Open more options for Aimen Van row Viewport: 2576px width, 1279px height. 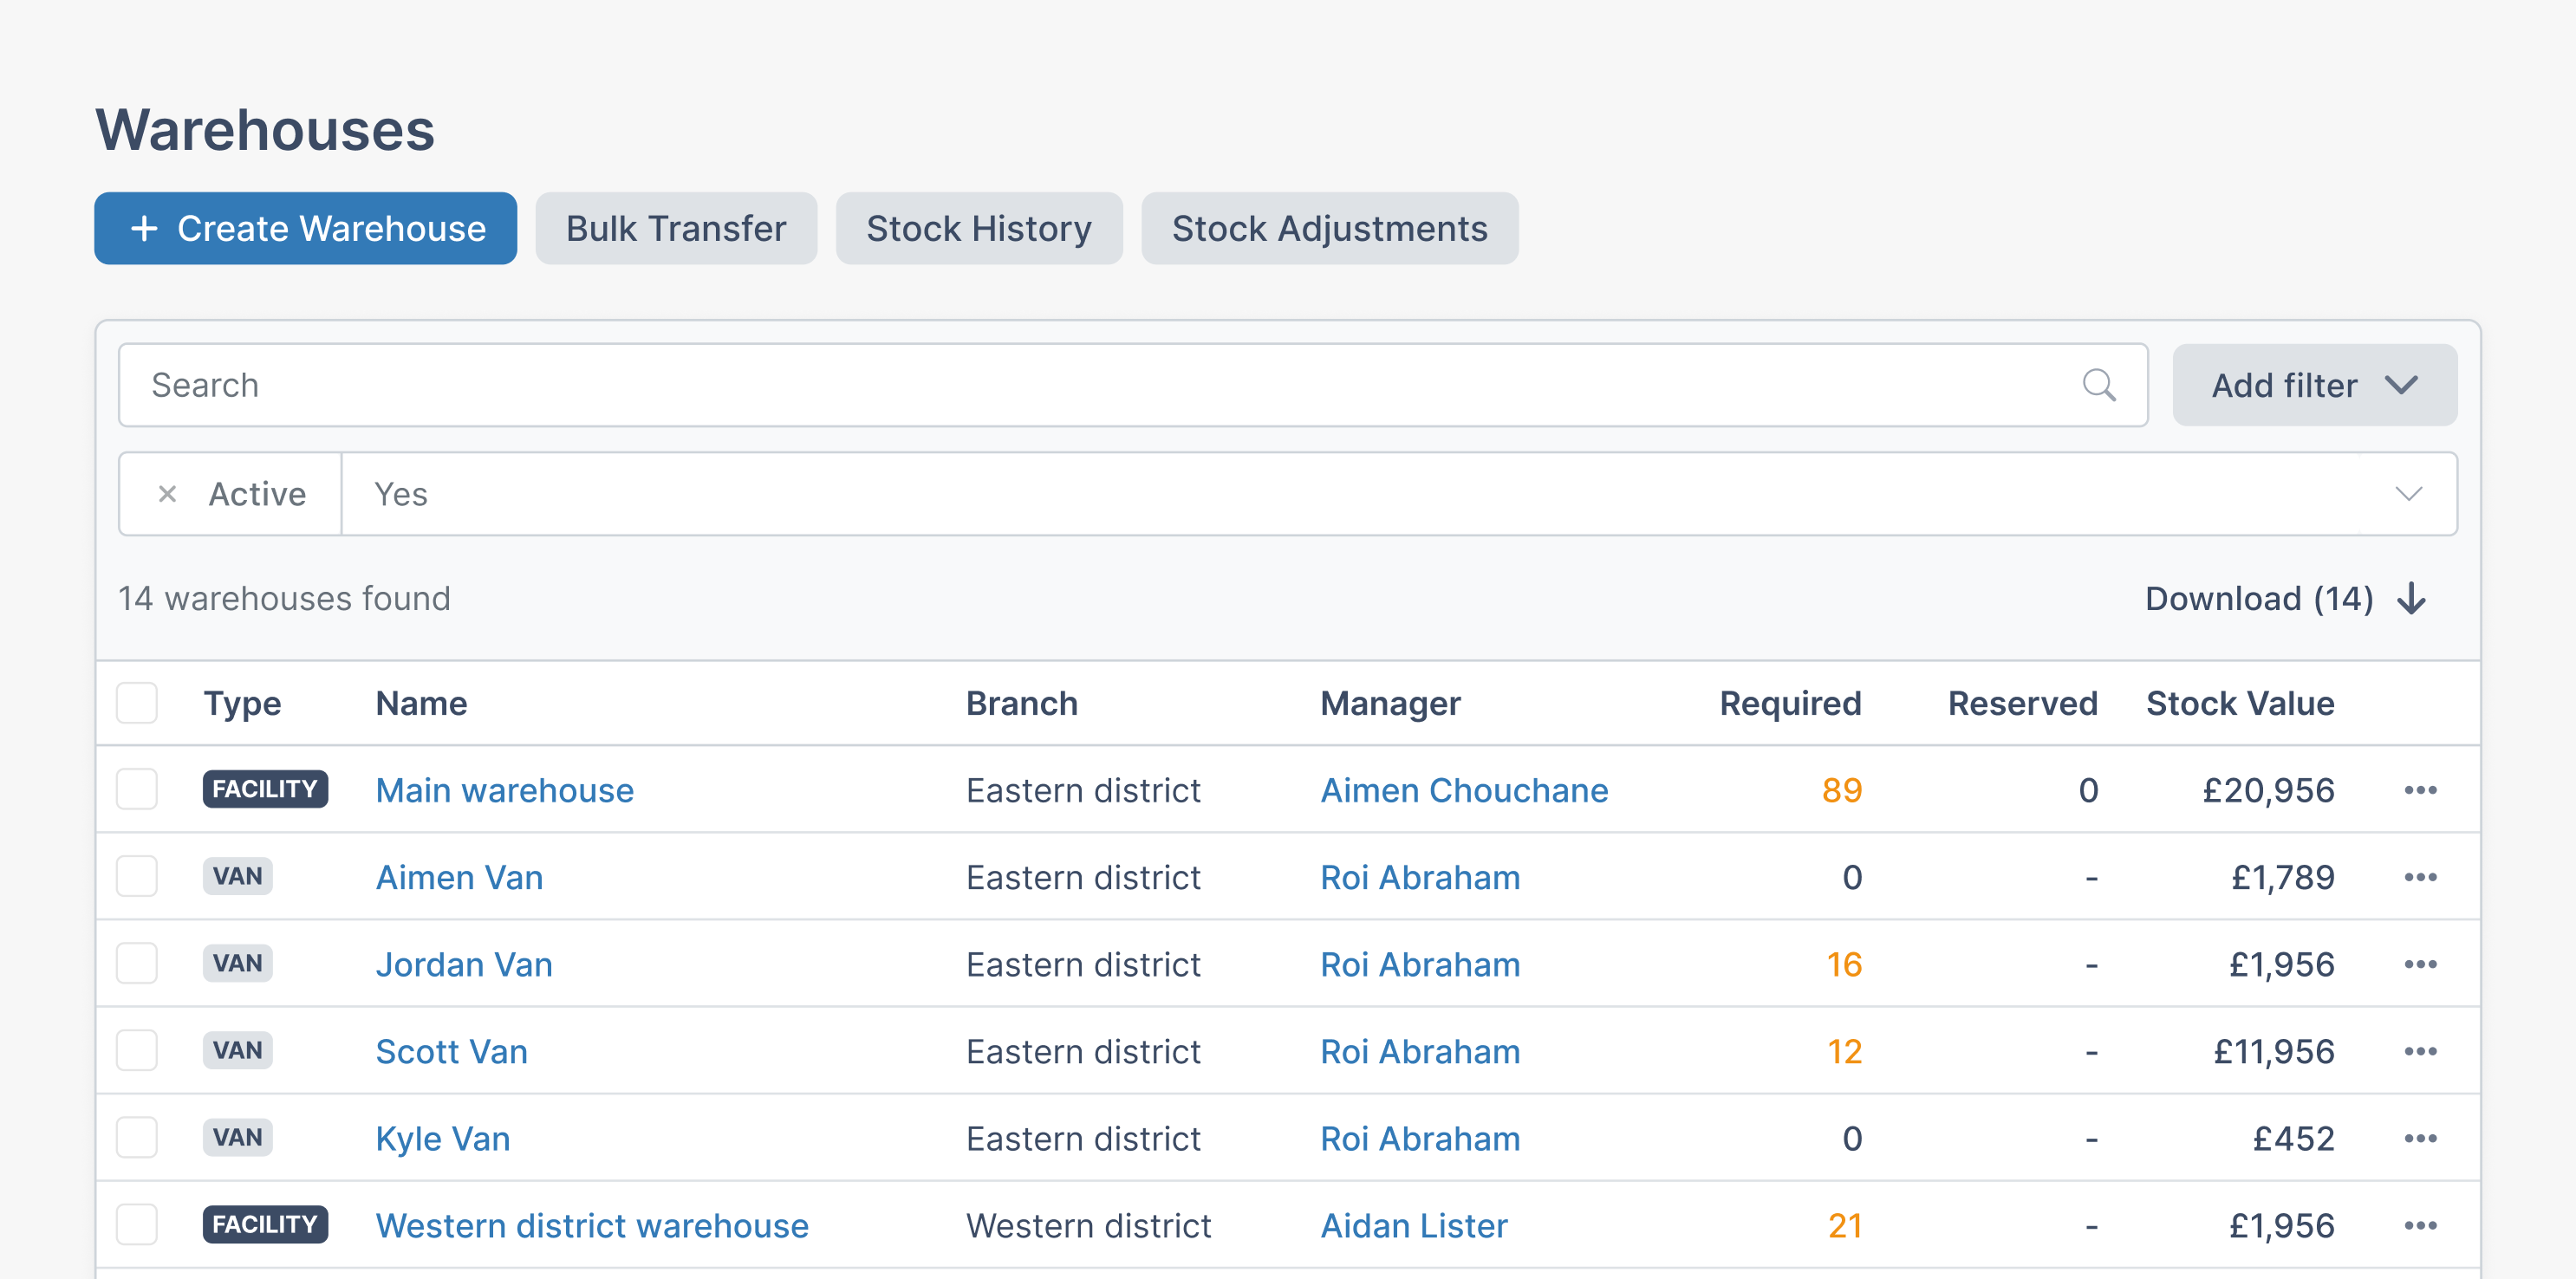[2420, 877]
